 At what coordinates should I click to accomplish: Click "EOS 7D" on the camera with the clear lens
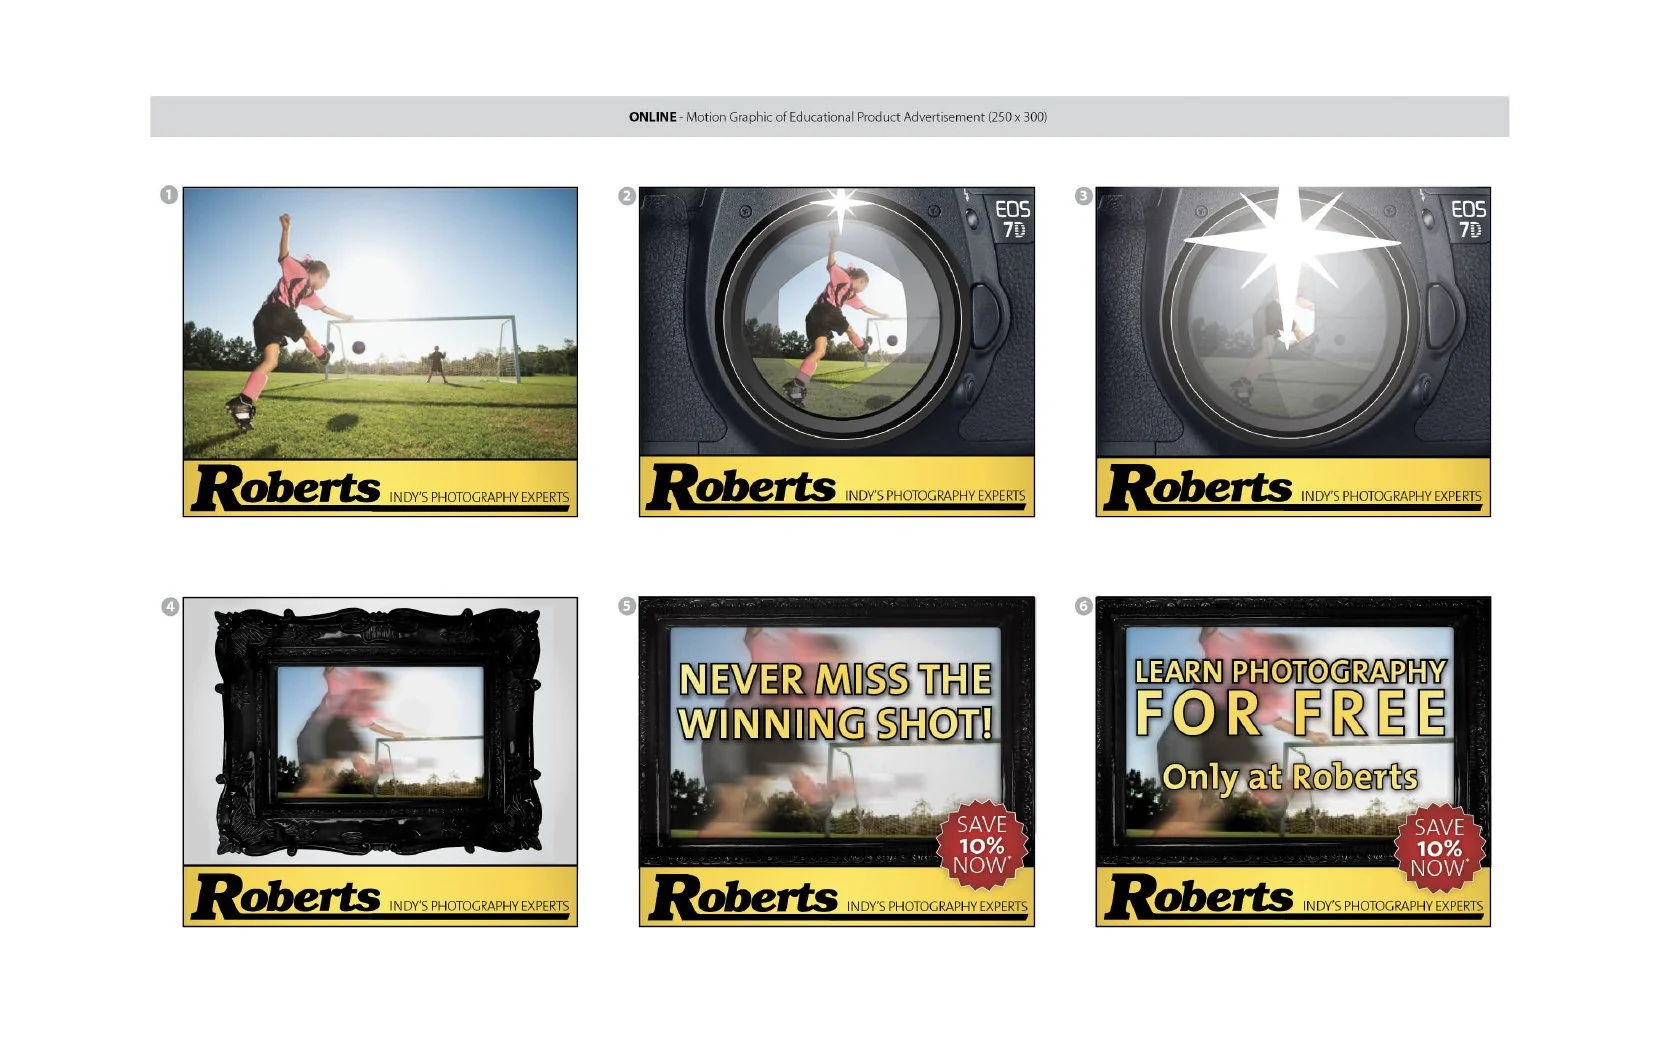click(x=1012, y=219)
